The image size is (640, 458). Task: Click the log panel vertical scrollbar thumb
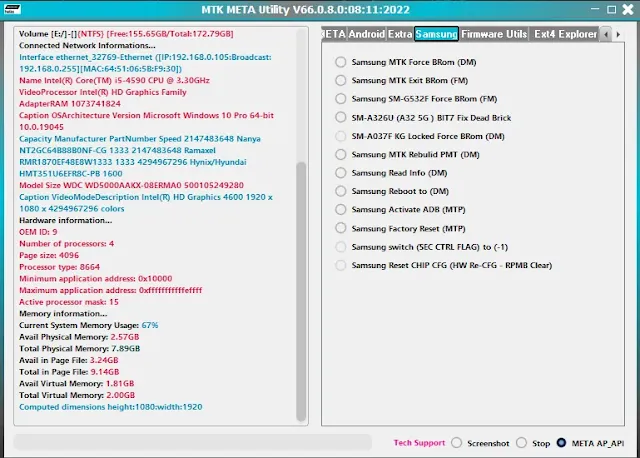pyautogui.click(x=301, y=291)
